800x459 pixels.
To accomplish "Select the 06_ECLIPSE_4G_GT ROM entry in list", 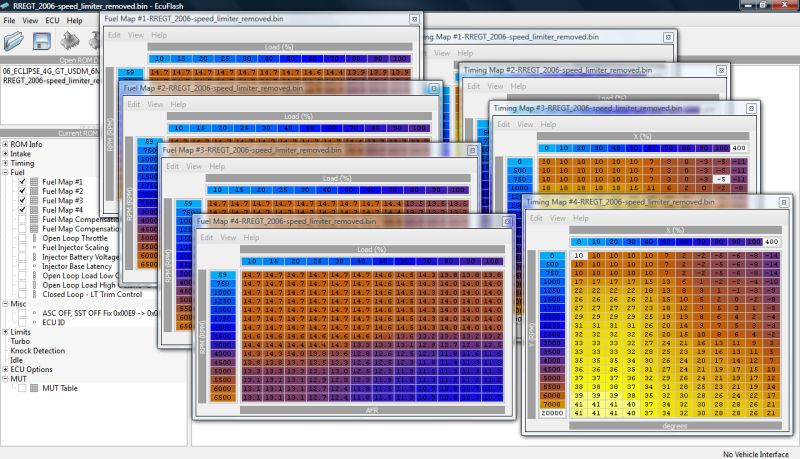I will 48,73.
